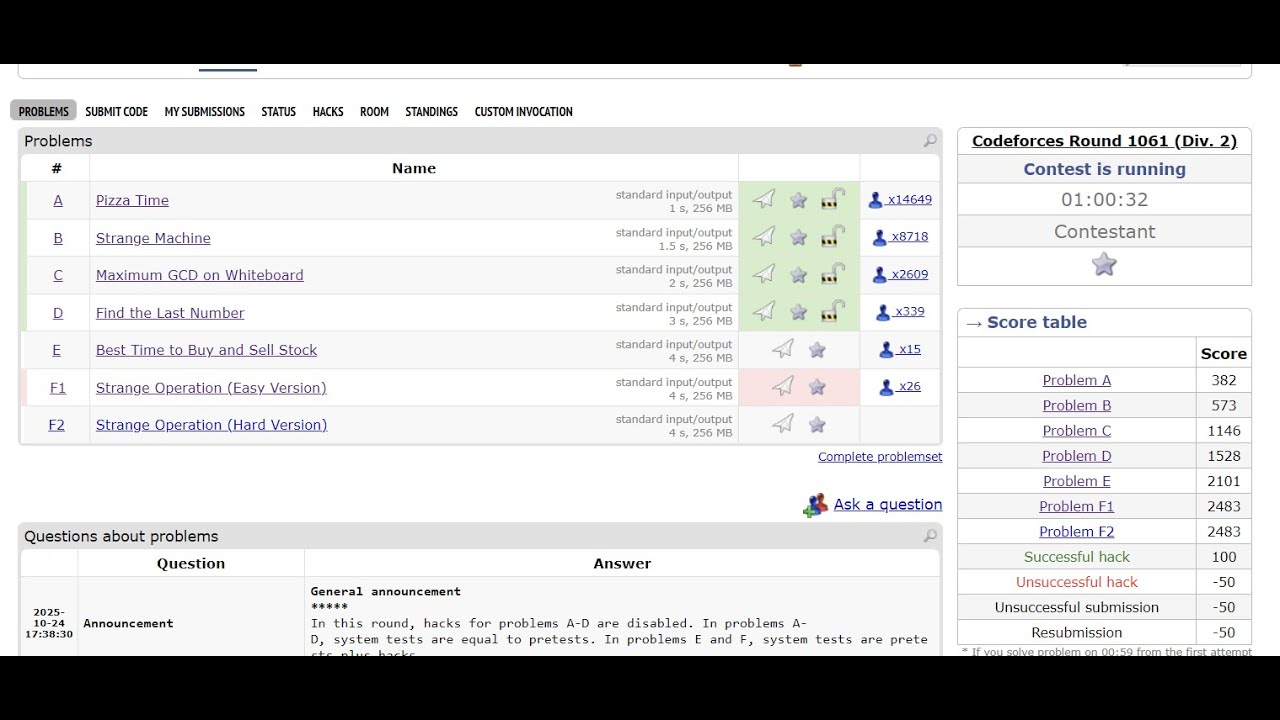Open Problem A in the Score table

(1076, 380)
